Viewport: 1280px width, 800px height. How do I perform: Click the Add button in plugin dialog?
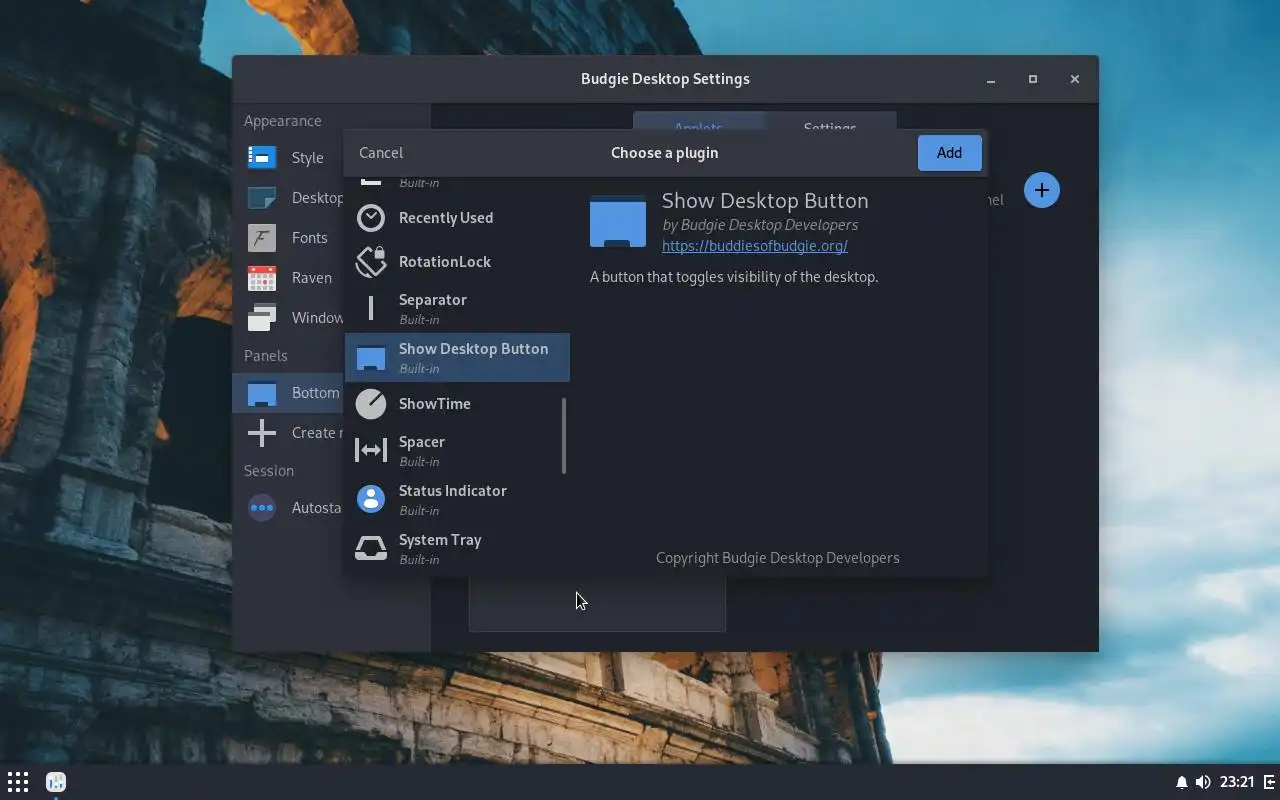click(x=949, y=153)
